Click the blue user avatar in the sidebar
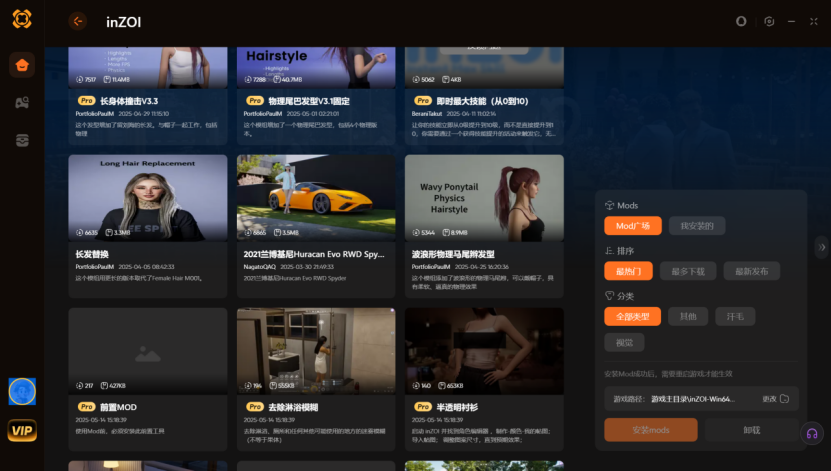The height and width of the screenshot is (471, 831). pyautogui.click(x=22, y=392)
